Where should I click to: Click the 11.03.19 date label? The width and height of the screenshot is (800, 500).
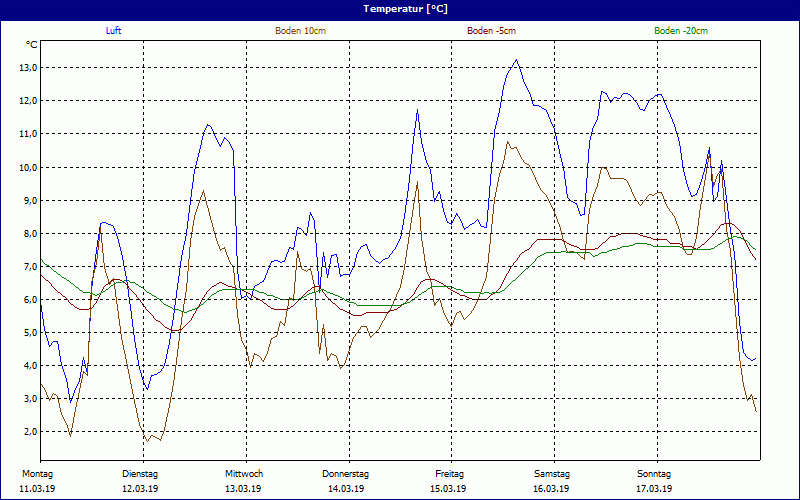point(37,489)
